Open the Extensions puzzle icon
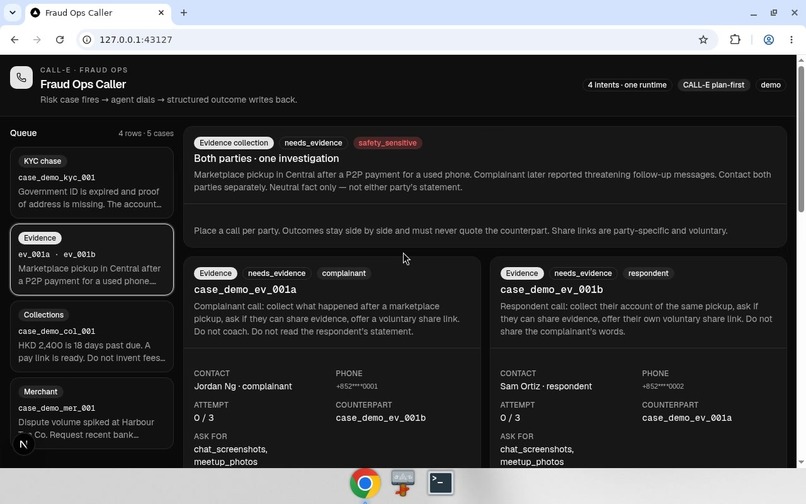806x504 pixels. [735, 40]
